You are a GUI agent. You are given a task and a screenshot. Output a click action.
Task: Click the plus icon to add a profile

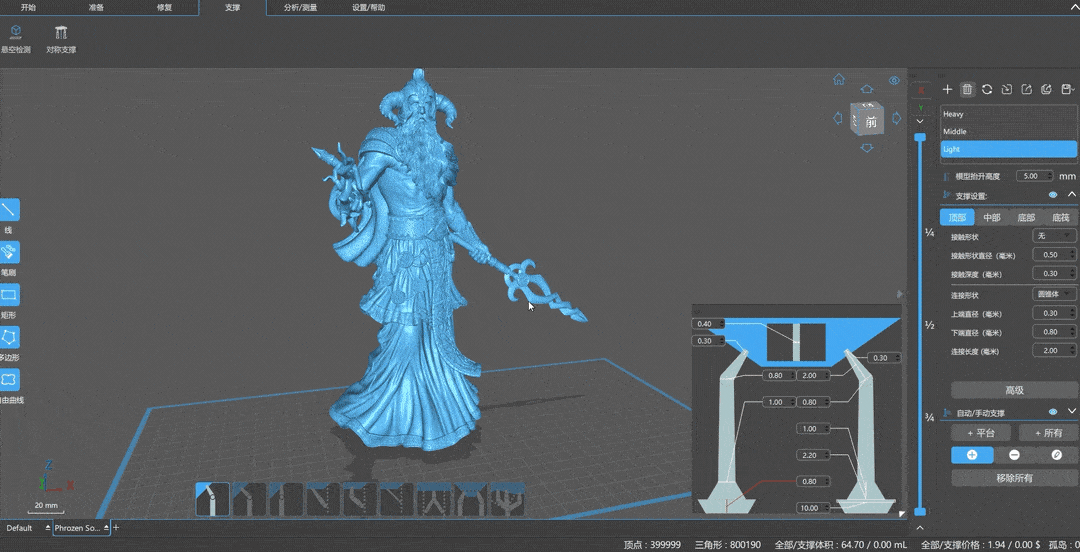948,90
